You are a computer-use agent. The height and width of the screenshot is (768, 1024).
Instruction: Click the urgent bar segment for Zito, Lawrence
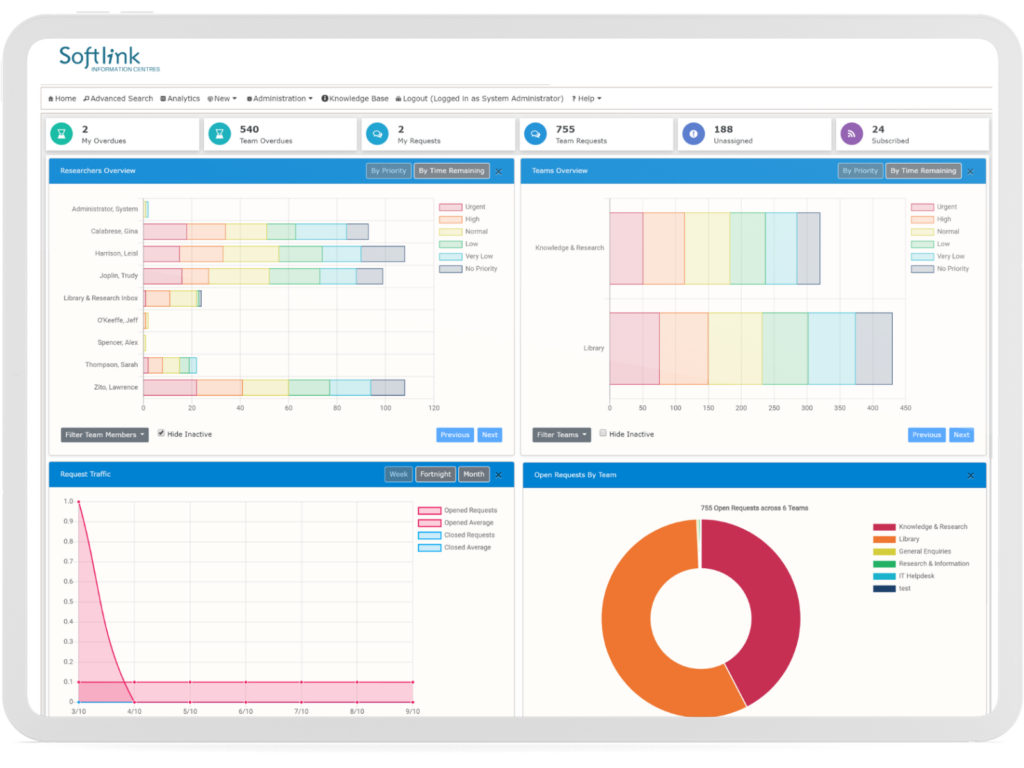(170, 388)
